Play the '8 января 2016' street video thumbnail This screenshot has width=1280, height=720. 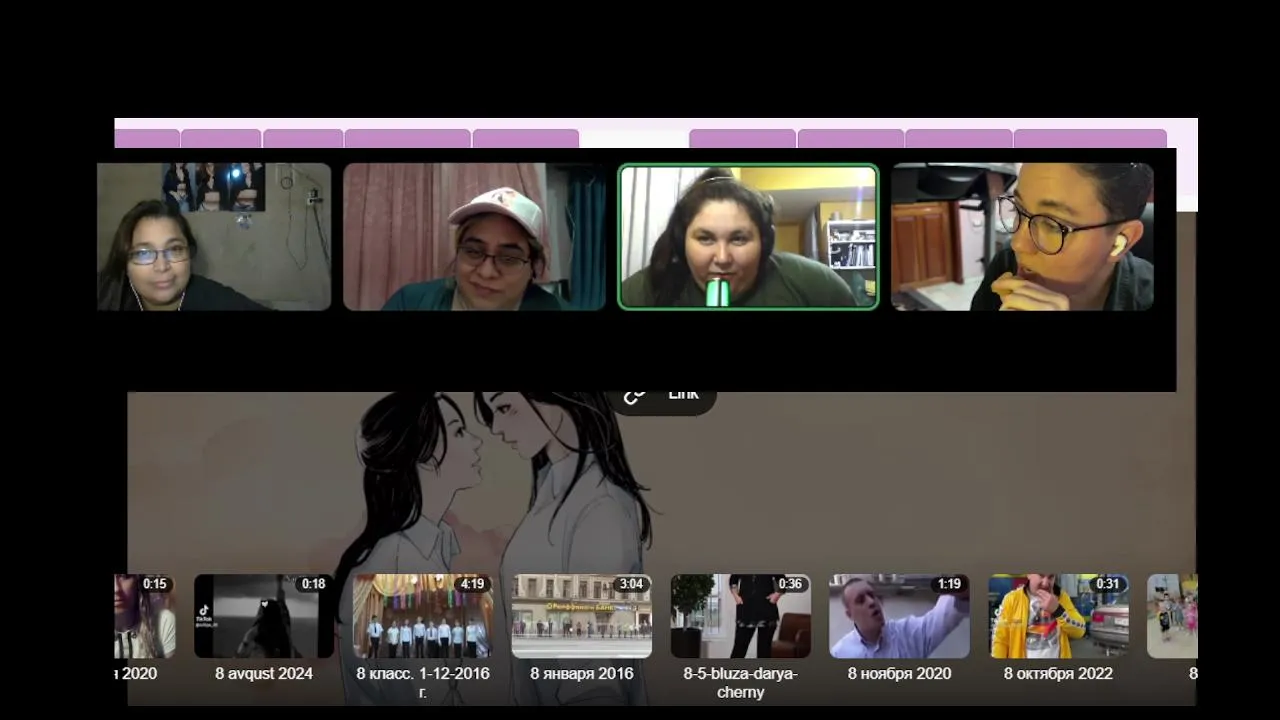pos(582,616)
